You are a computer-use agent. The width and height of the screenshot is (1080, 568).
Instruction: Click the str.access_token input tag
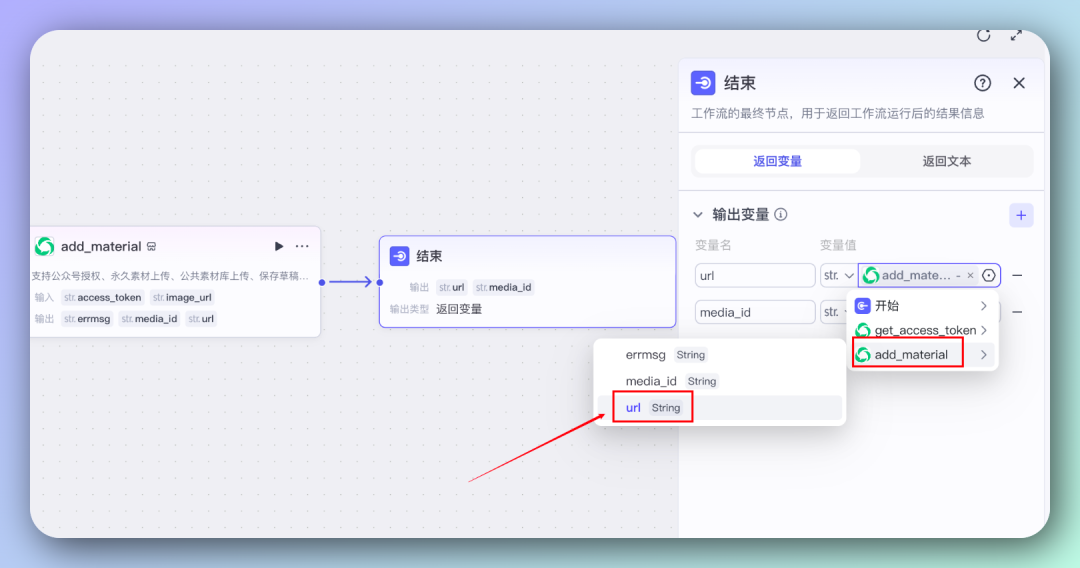pos(103,297)
